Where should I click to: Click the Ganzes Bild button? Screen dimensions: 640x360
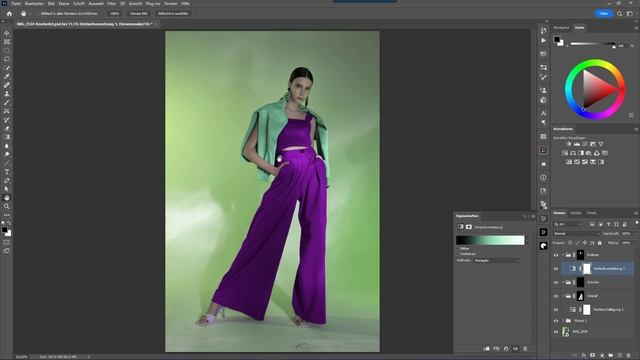coord(139,13)
